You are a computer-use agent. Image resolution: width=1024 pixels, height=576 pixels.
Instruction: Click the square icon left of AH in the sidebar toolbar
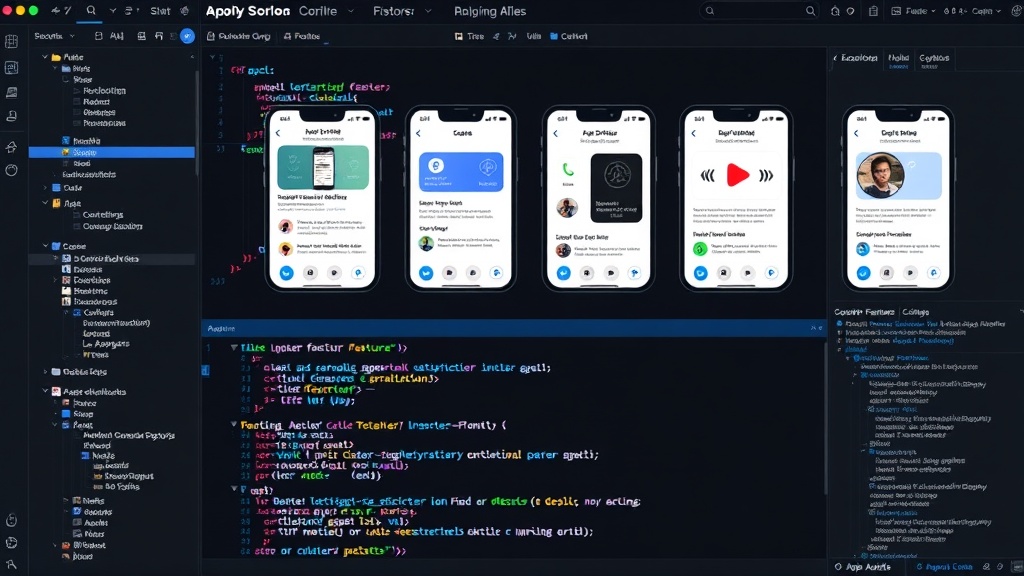pos(98,36)
